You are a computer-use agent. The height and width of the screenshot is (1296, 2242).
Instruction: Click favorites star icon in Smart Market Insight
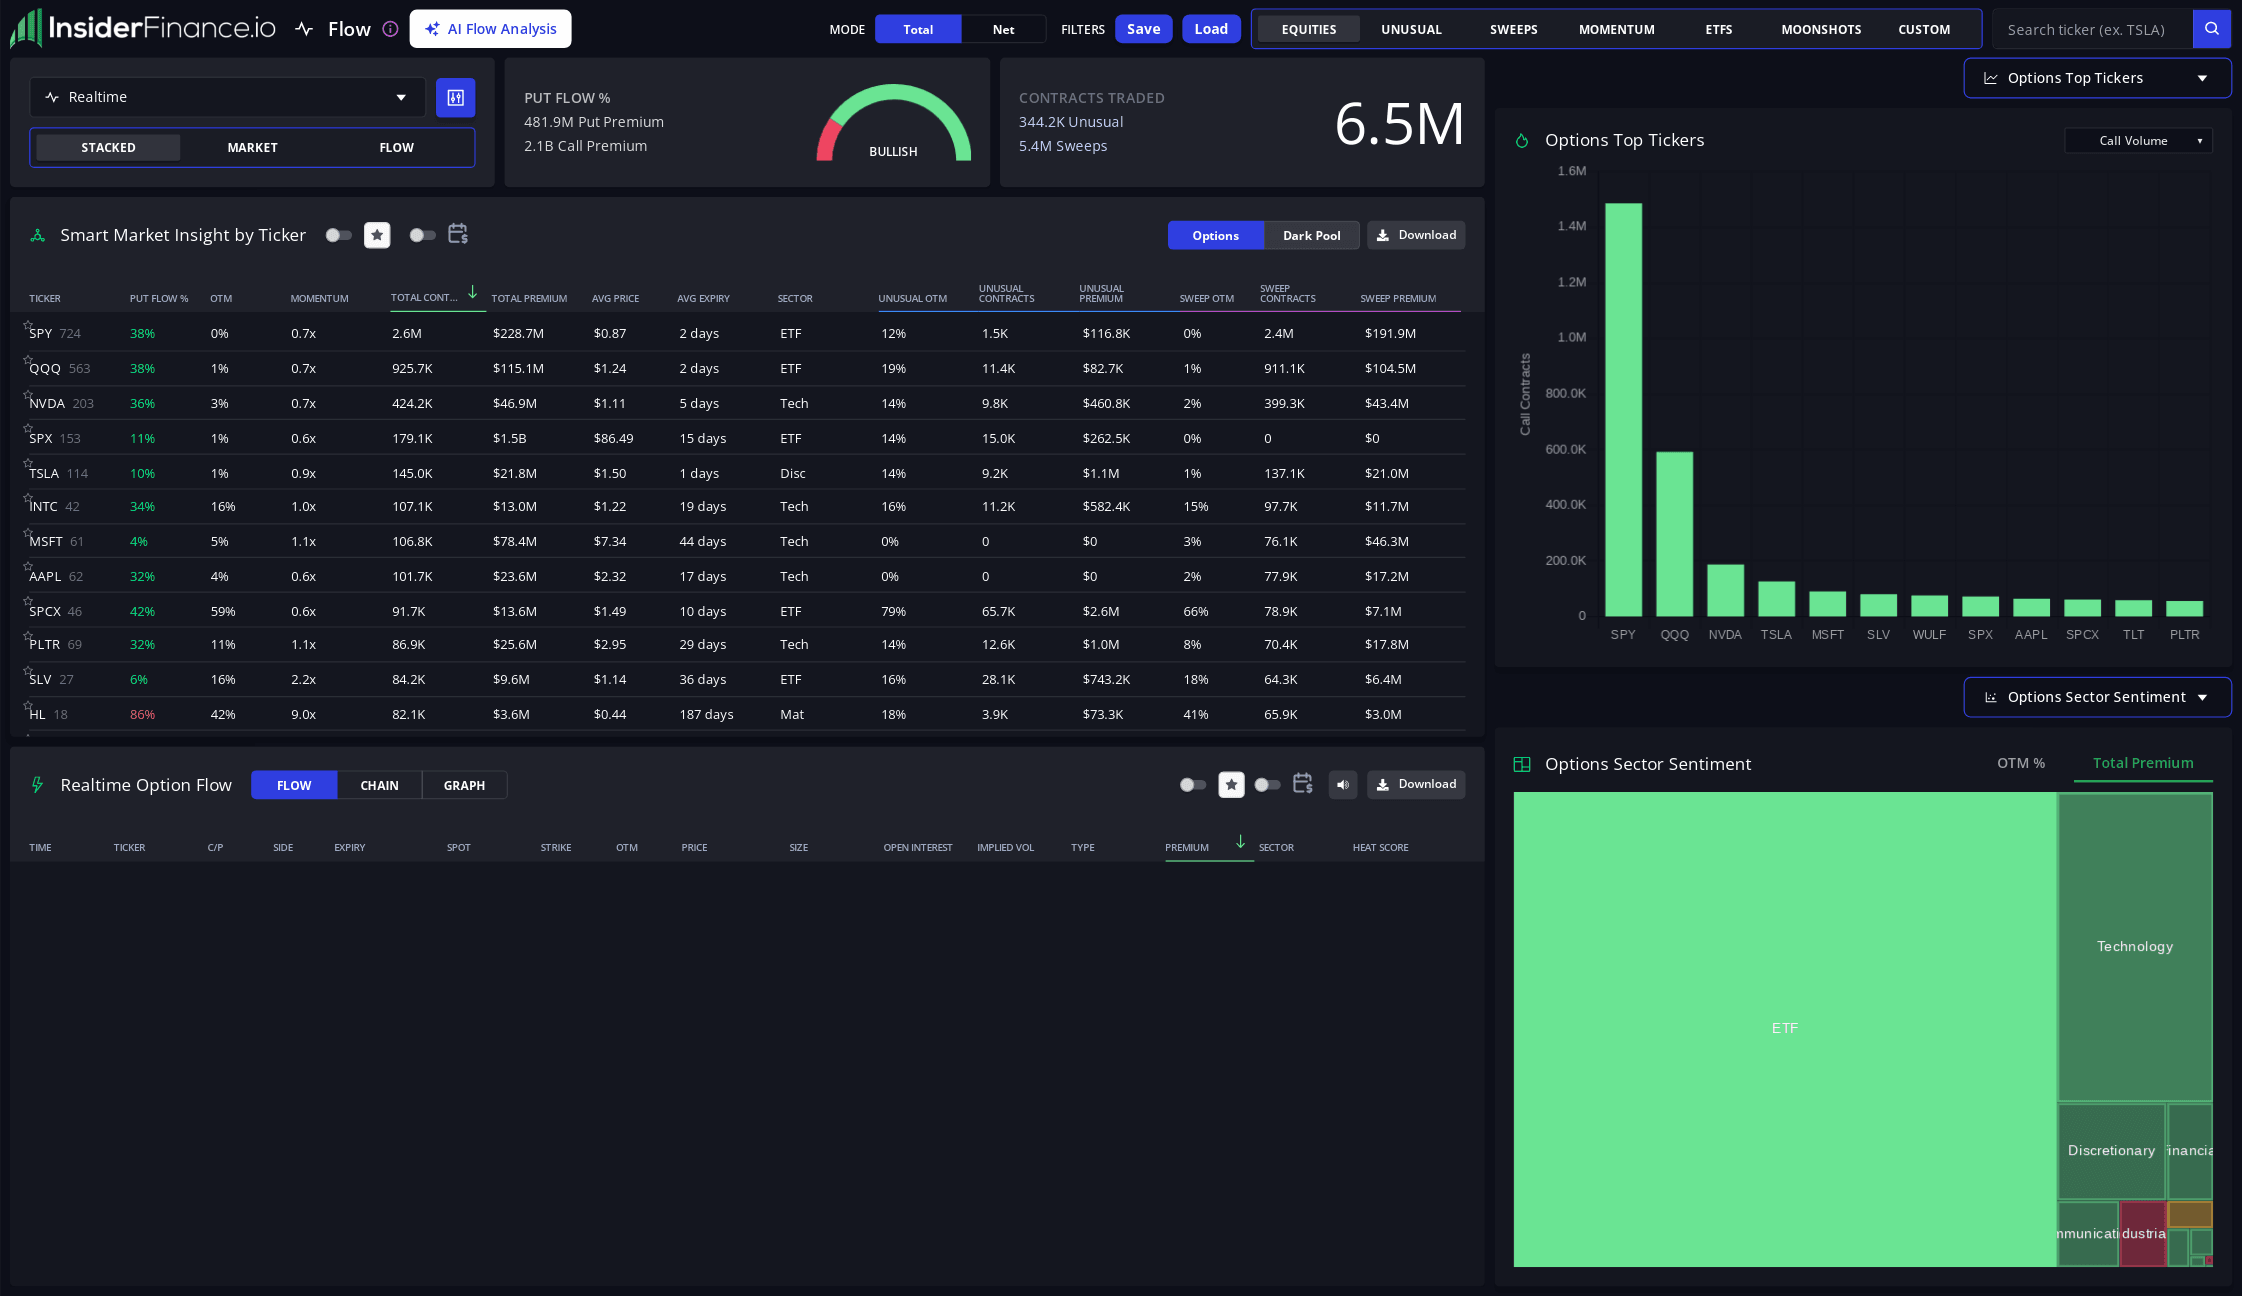[377, 235]
